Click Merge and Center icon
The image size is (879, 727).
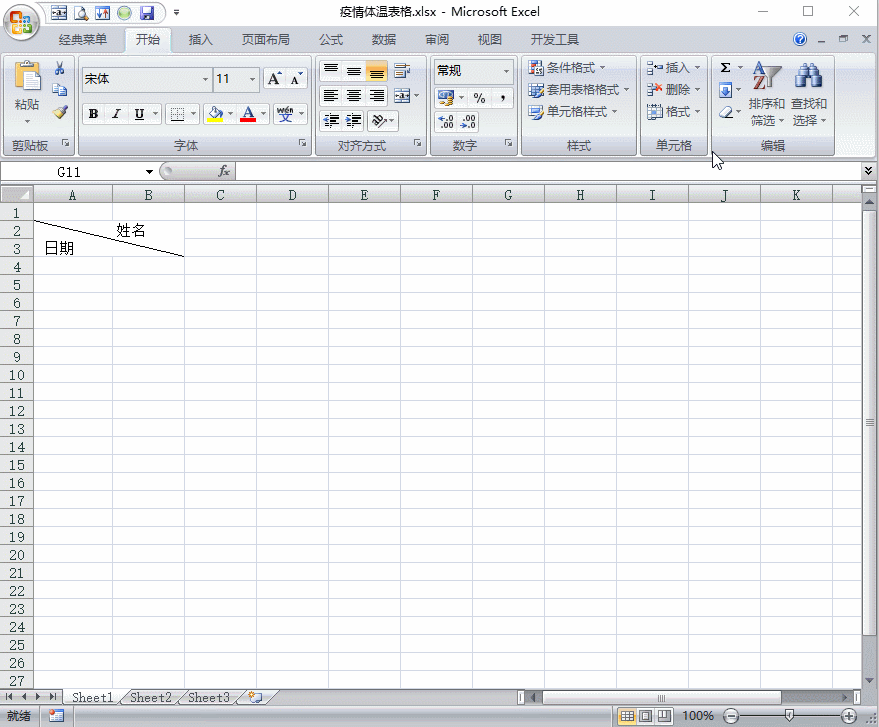click(x=402, y=96)
